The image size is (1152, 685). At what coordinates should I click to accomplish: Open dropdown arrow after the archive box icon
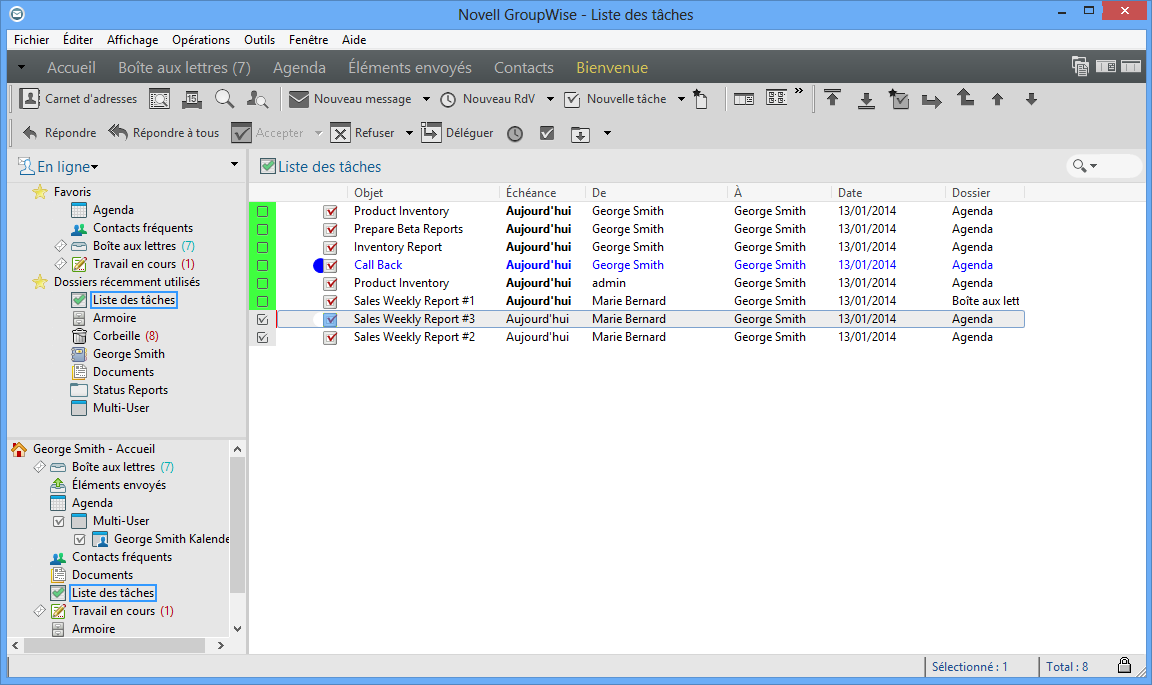coord(607,133)
